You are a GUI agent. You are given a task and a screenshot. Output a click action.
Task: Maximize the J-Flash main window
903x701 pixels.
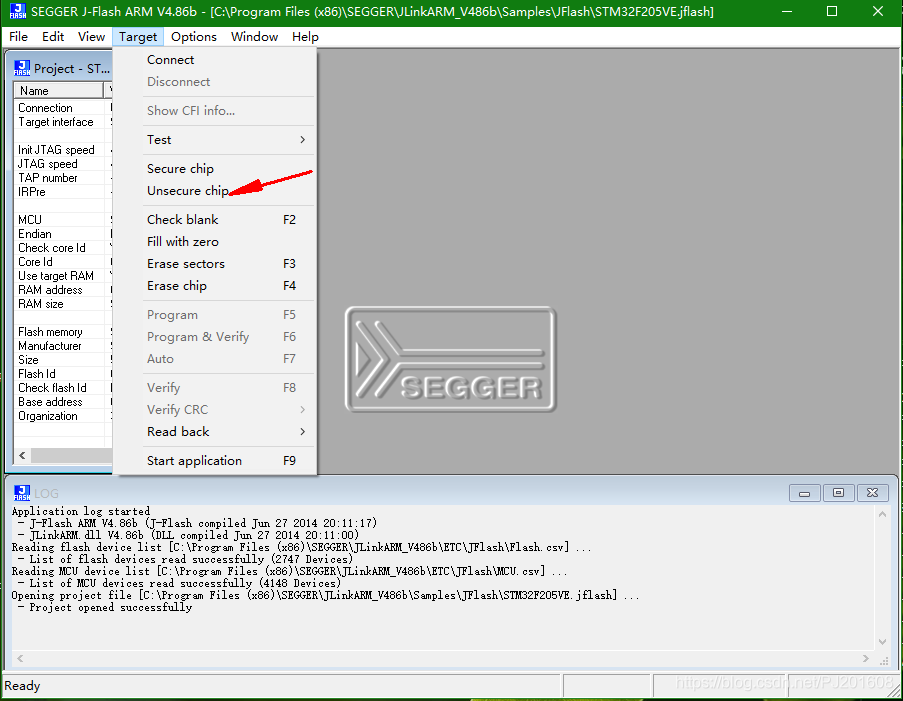coord(832,11)
